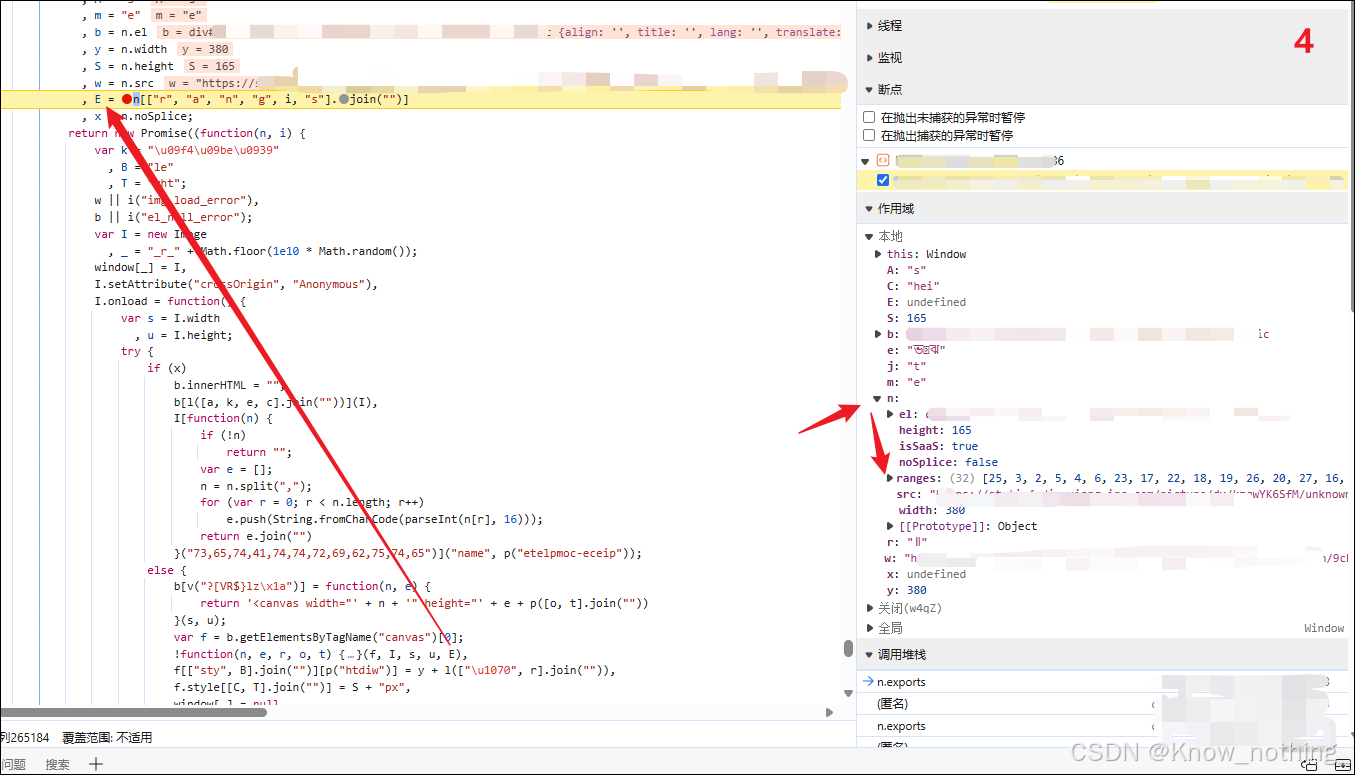Click the setAttribute crossOrigin code line
This screenshot has width=1355, height=775.
coord(236,284)
